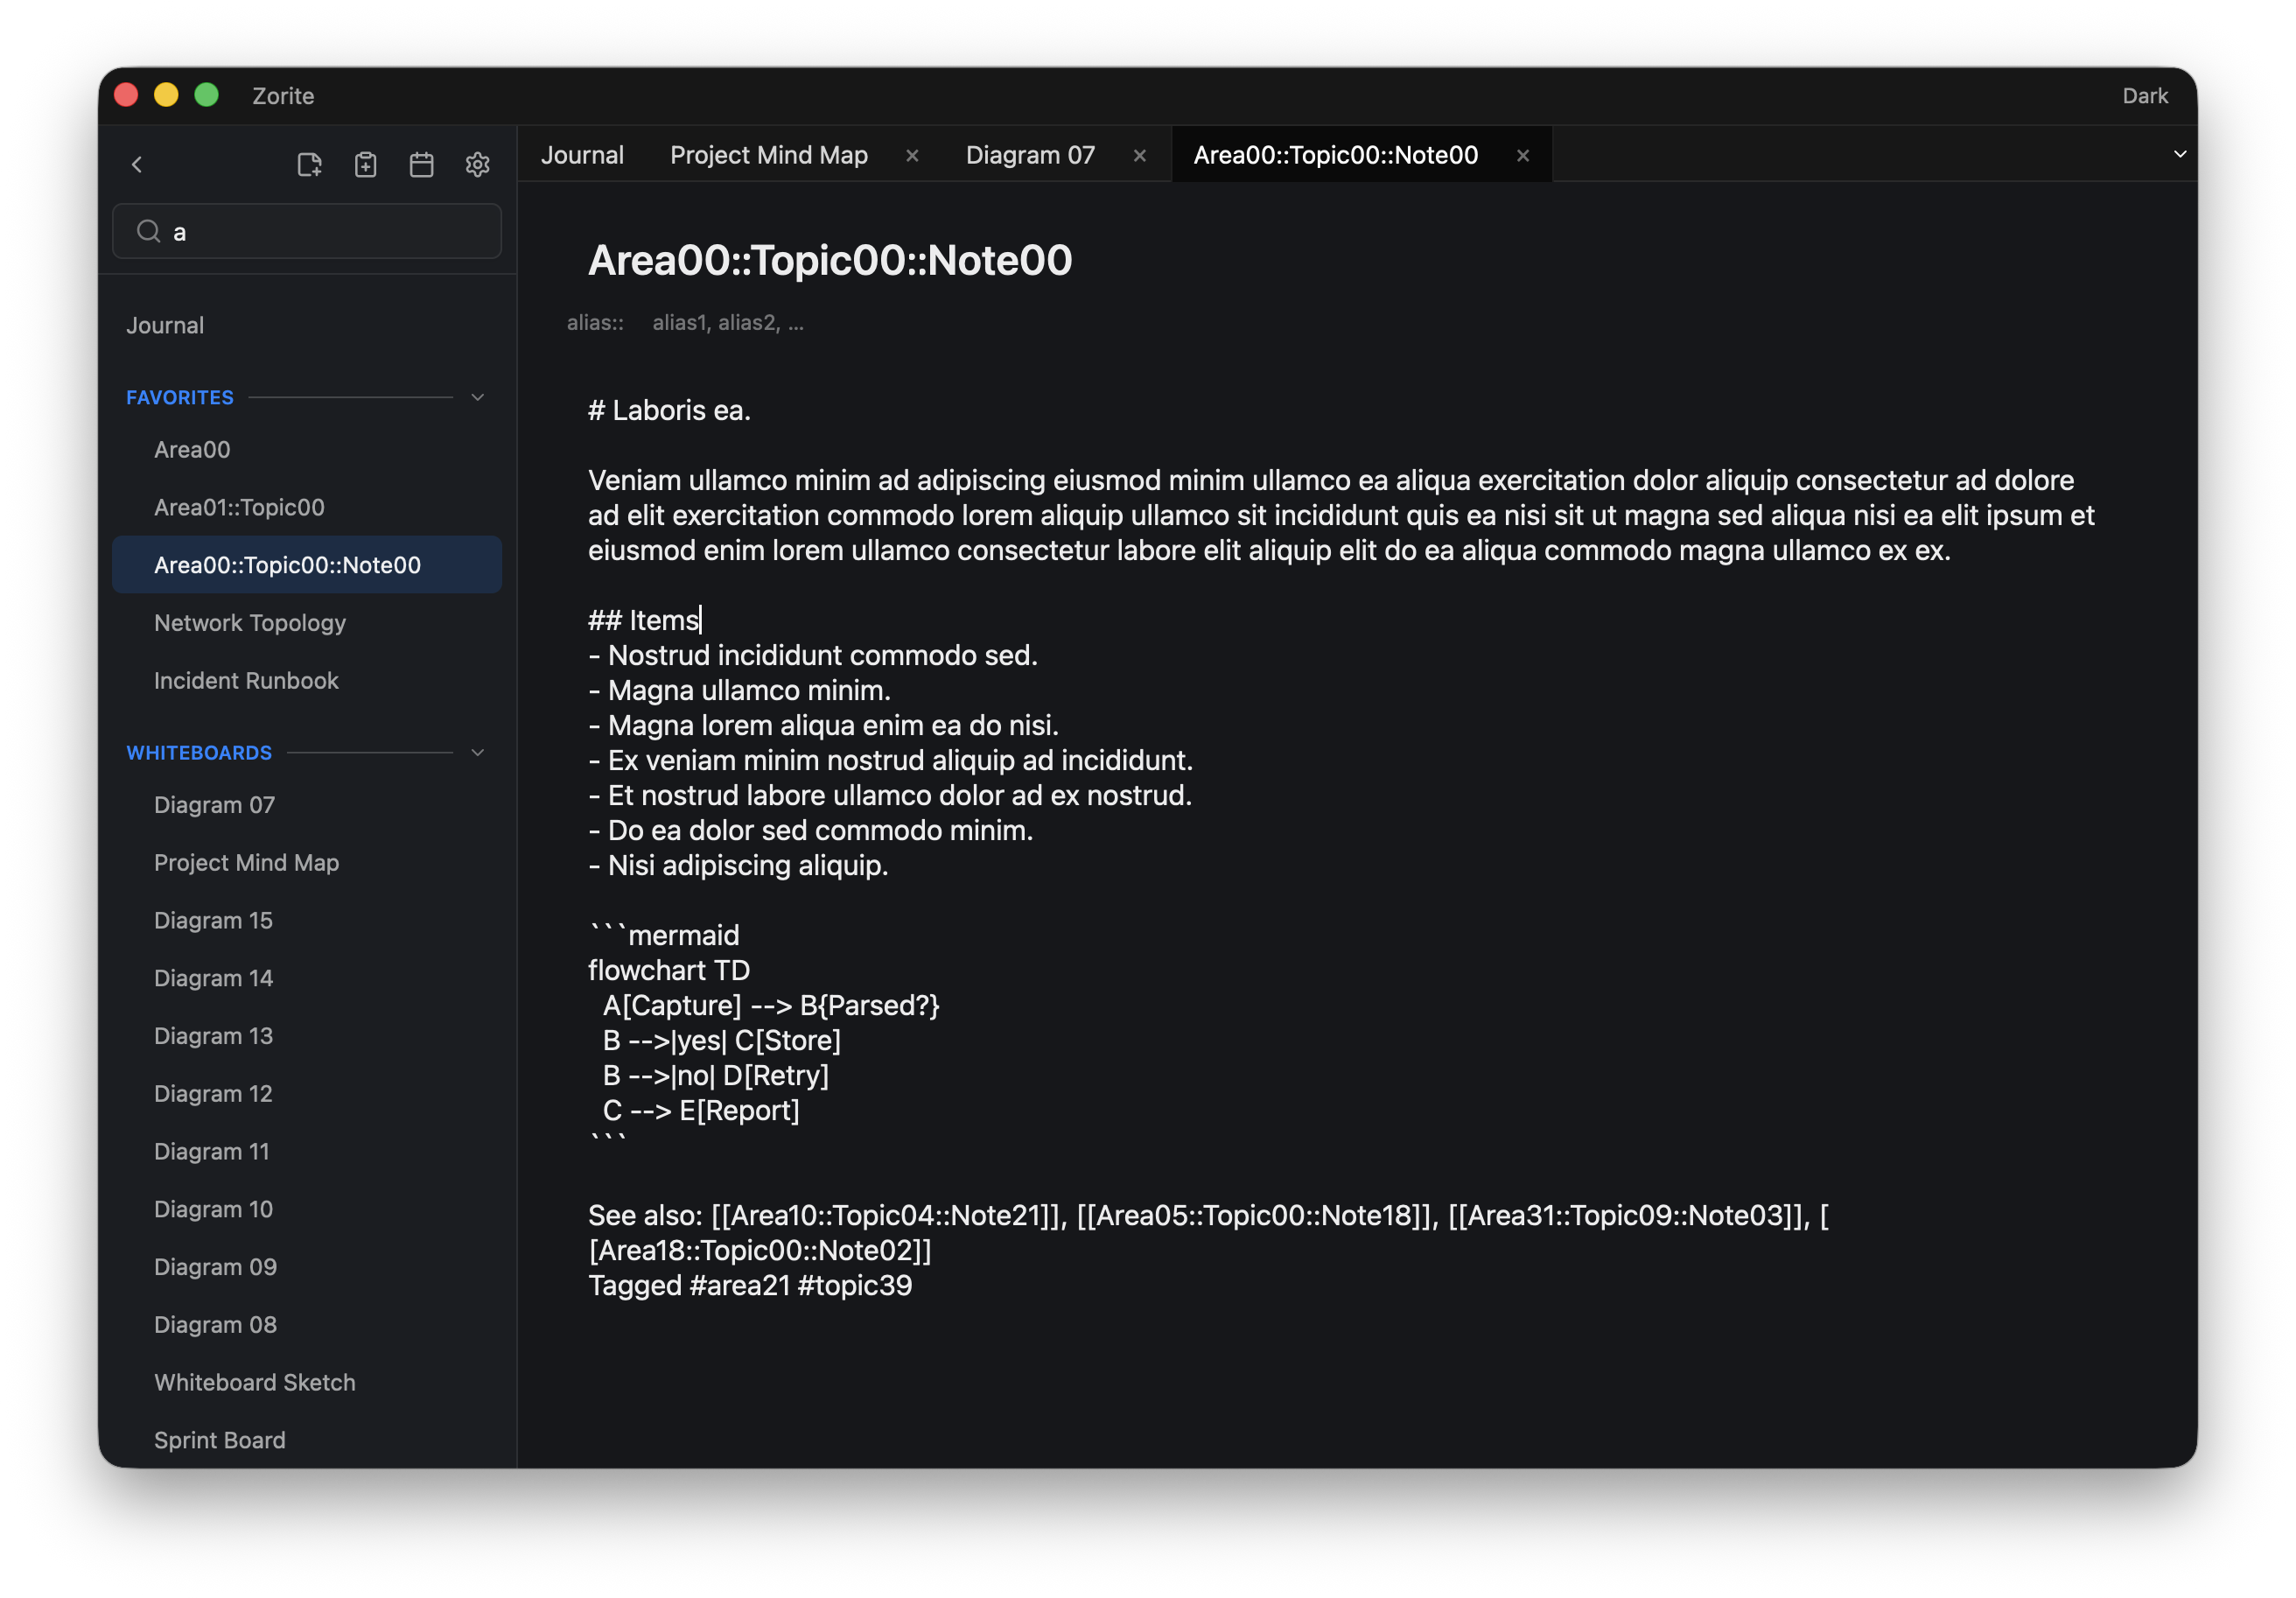Click the #topic39 tag
Screen dimensions: 2296x1598
(x=855, y=1285)
